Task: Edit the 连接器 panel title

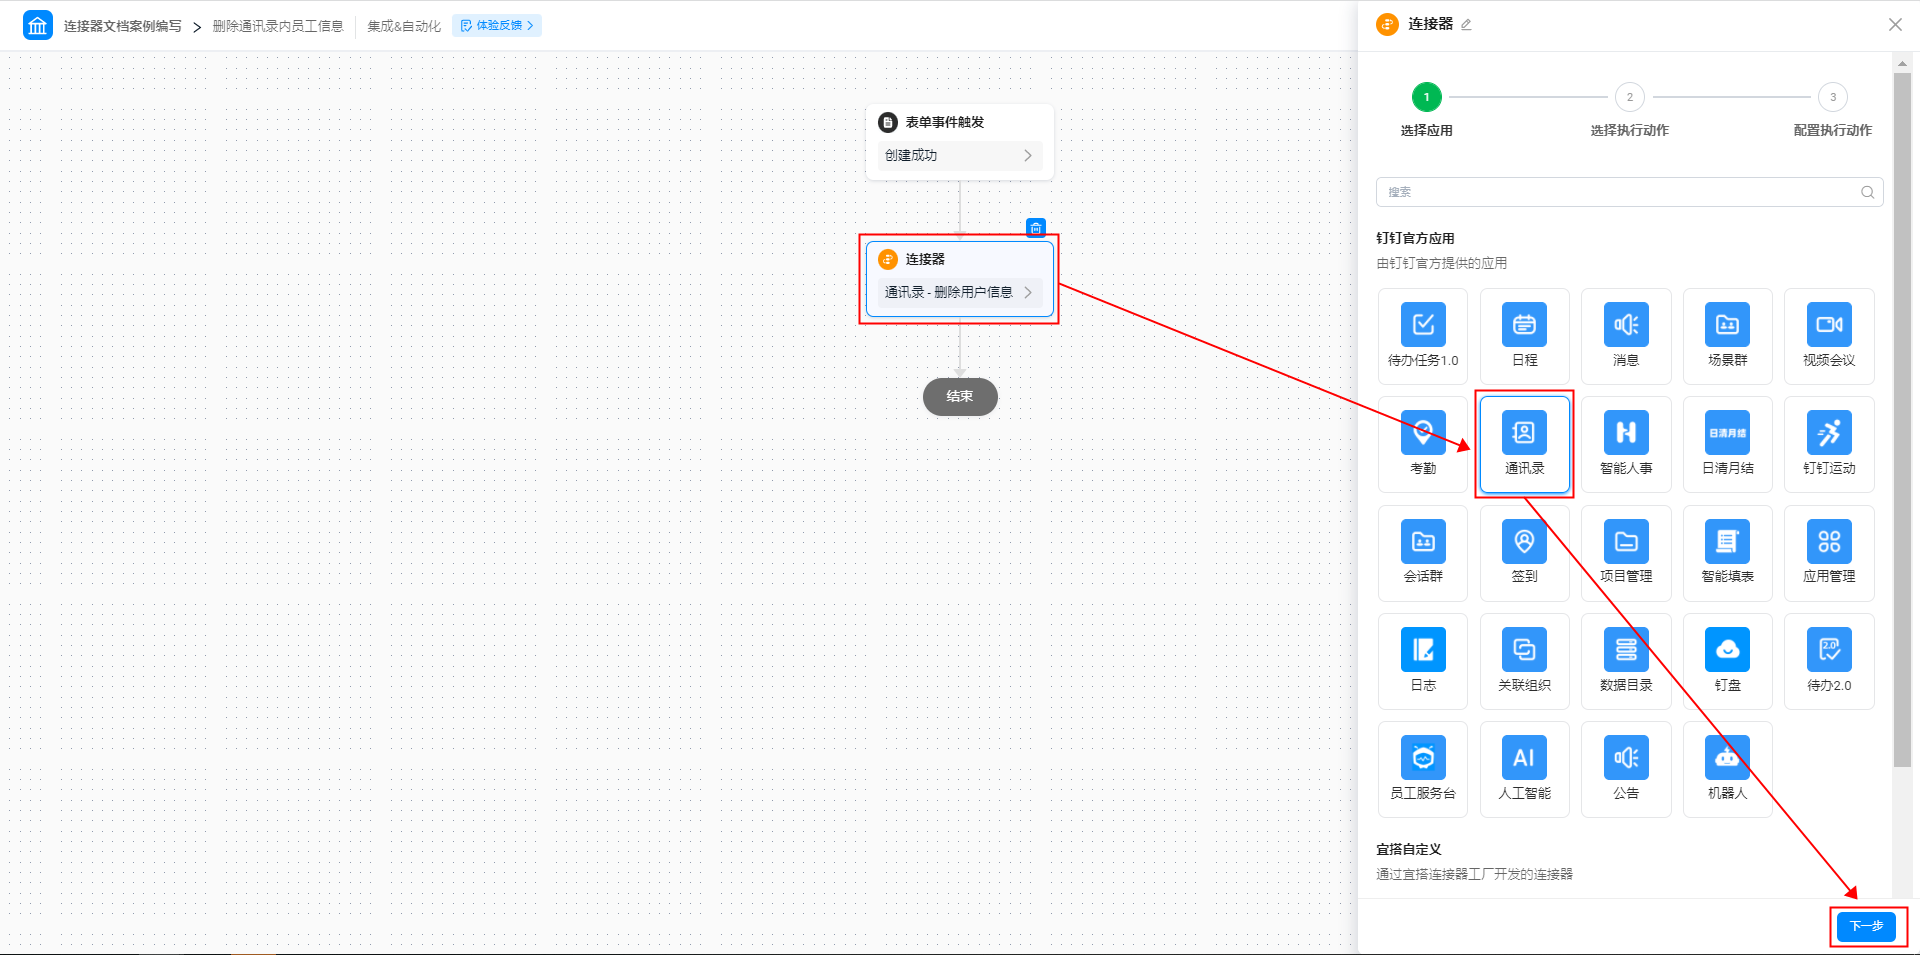Action: [x=1466, y=25]
